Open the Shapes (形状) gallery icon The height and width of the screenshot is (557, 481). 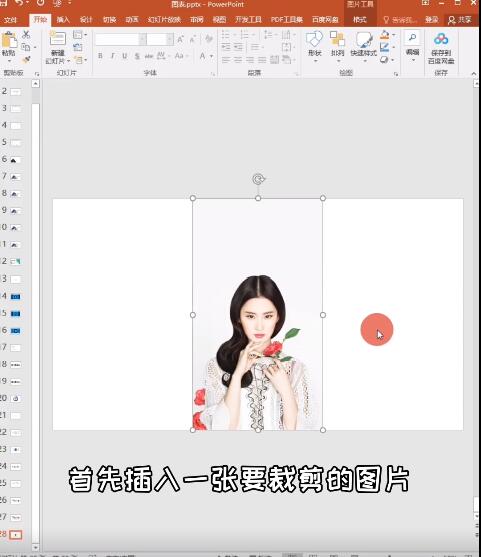point(314,40)
